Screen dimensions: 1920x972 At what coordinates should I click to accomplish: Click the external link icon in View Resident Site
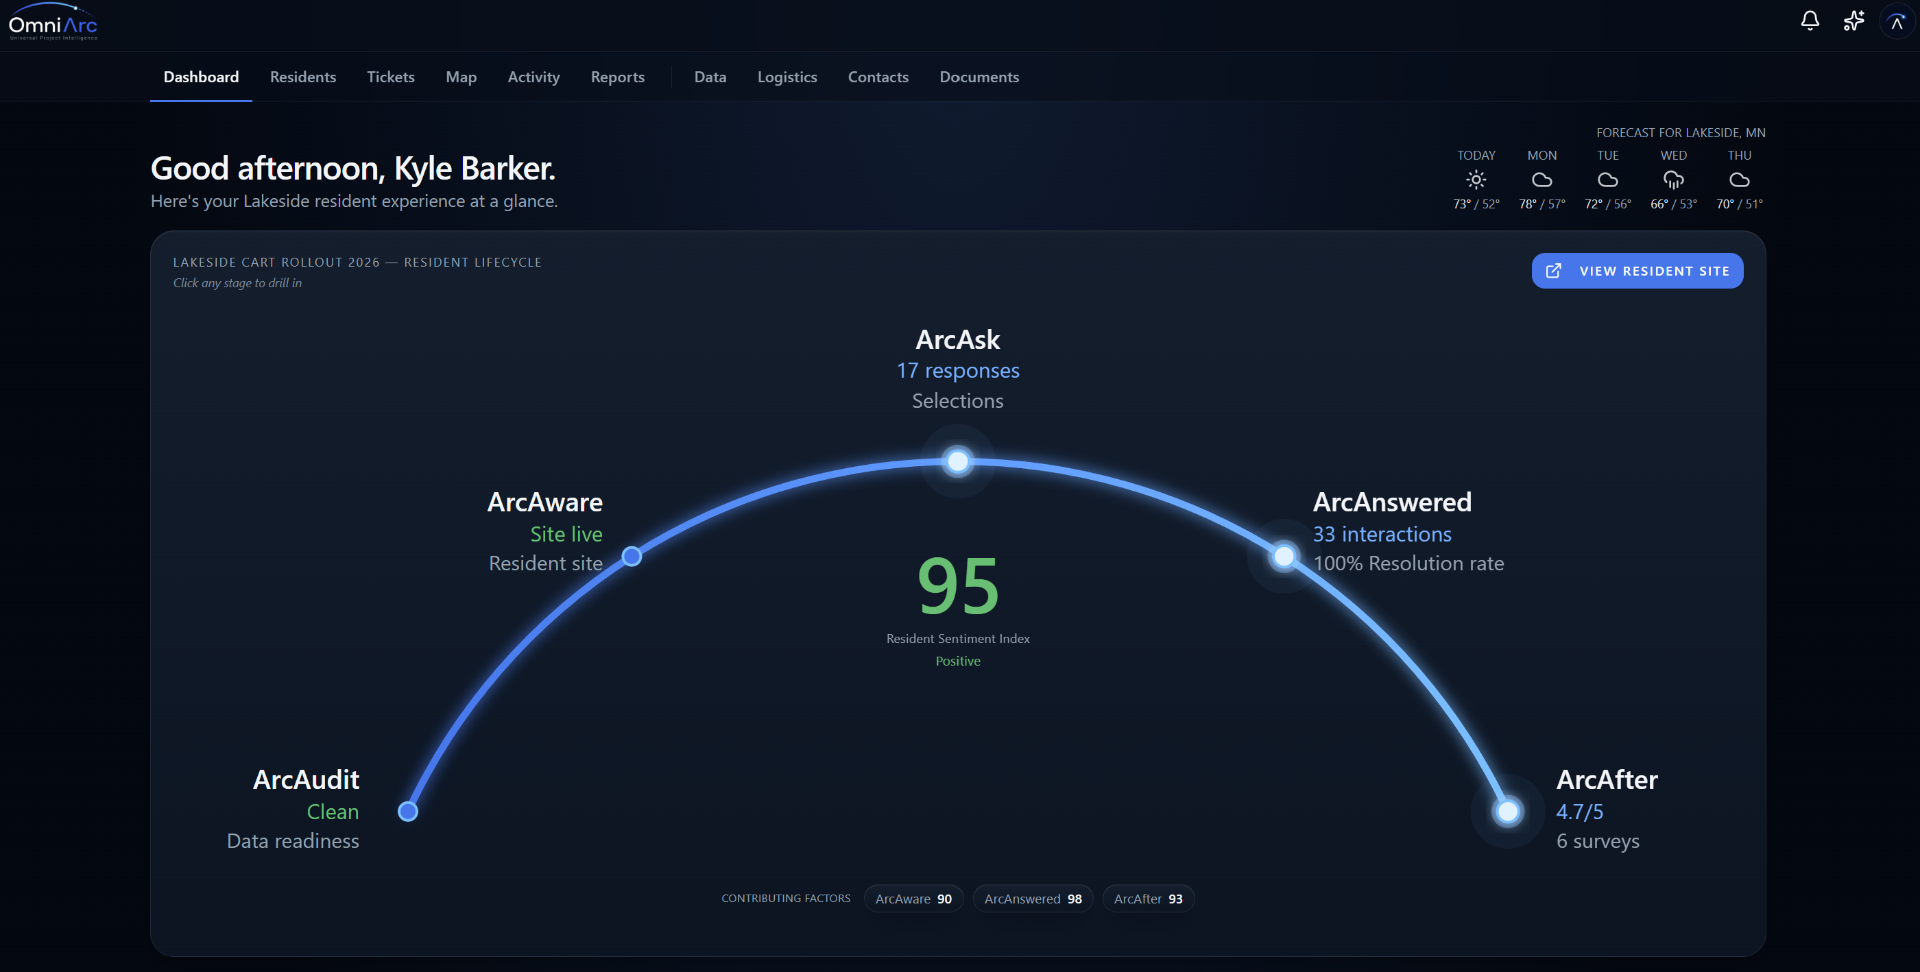[x=1554, y=271]
